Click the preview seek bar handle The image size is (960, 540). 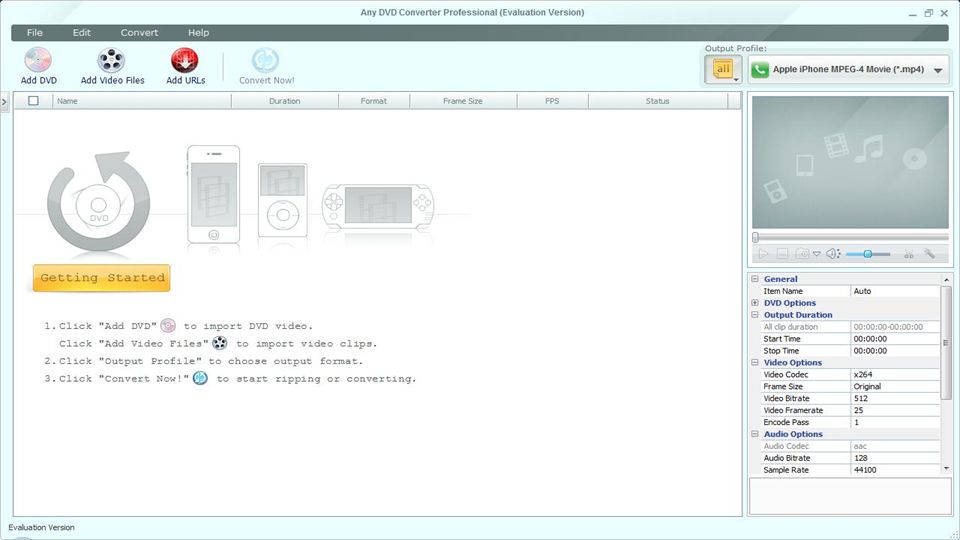(756, 238)
